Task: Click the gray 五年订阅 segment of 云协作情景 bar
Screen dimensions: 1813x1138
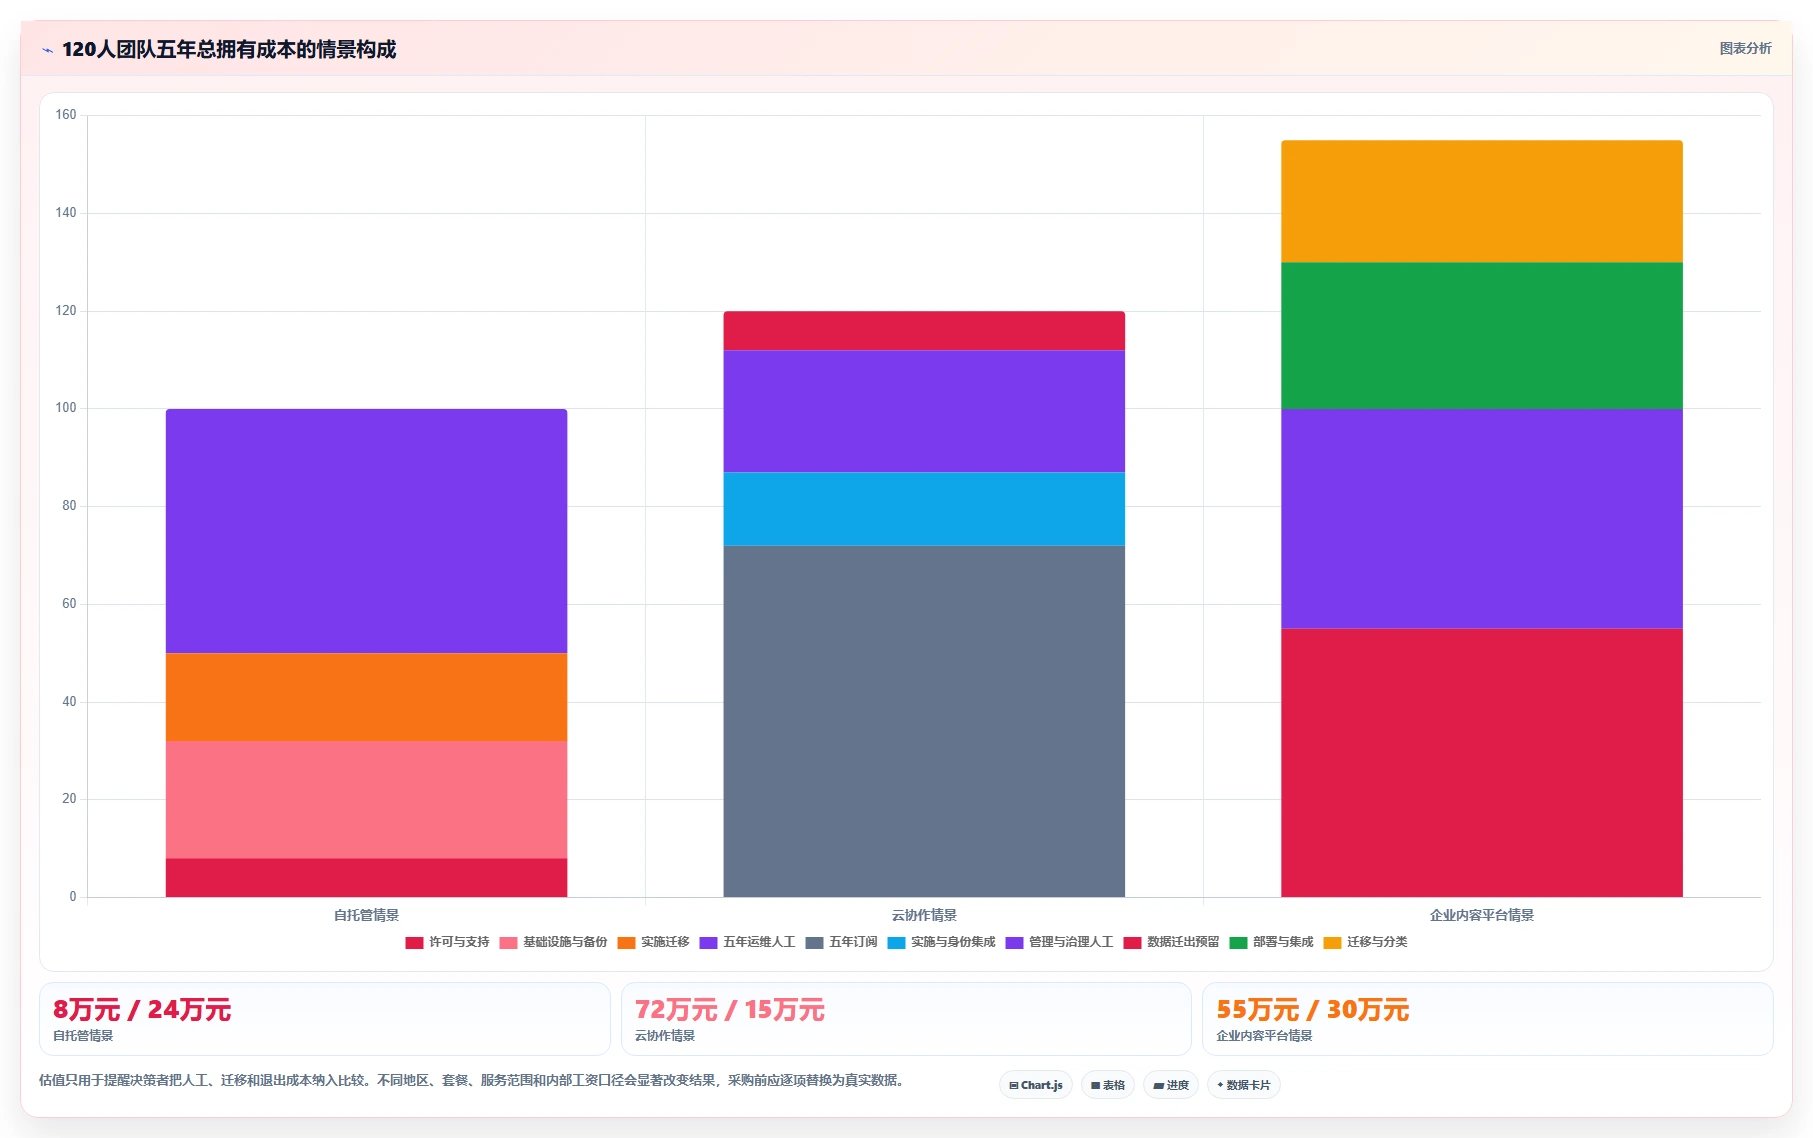Action: pos(924,721)
